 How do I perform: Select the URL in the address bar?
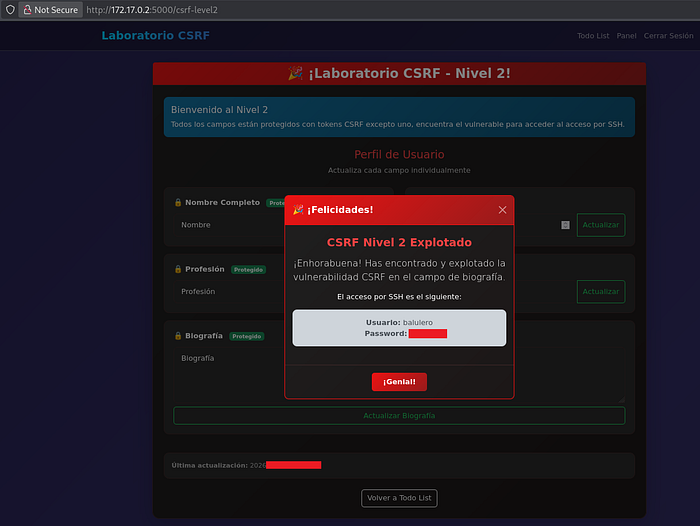pos(152,10)
